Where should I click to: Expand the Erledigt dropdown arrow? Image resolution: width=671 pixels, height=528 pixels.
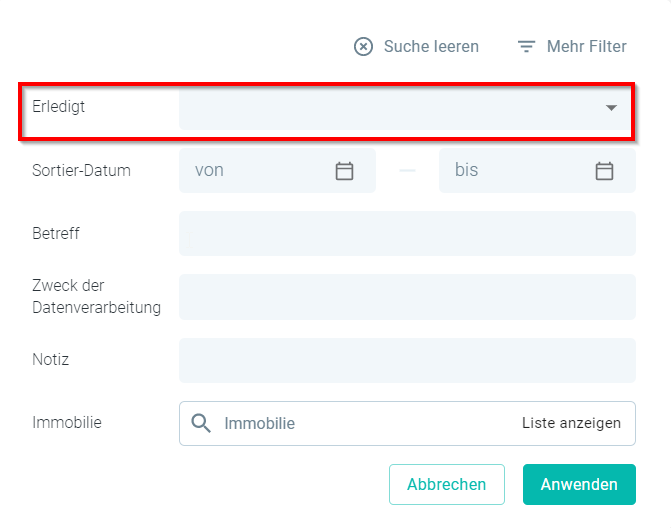coord(611,107)
